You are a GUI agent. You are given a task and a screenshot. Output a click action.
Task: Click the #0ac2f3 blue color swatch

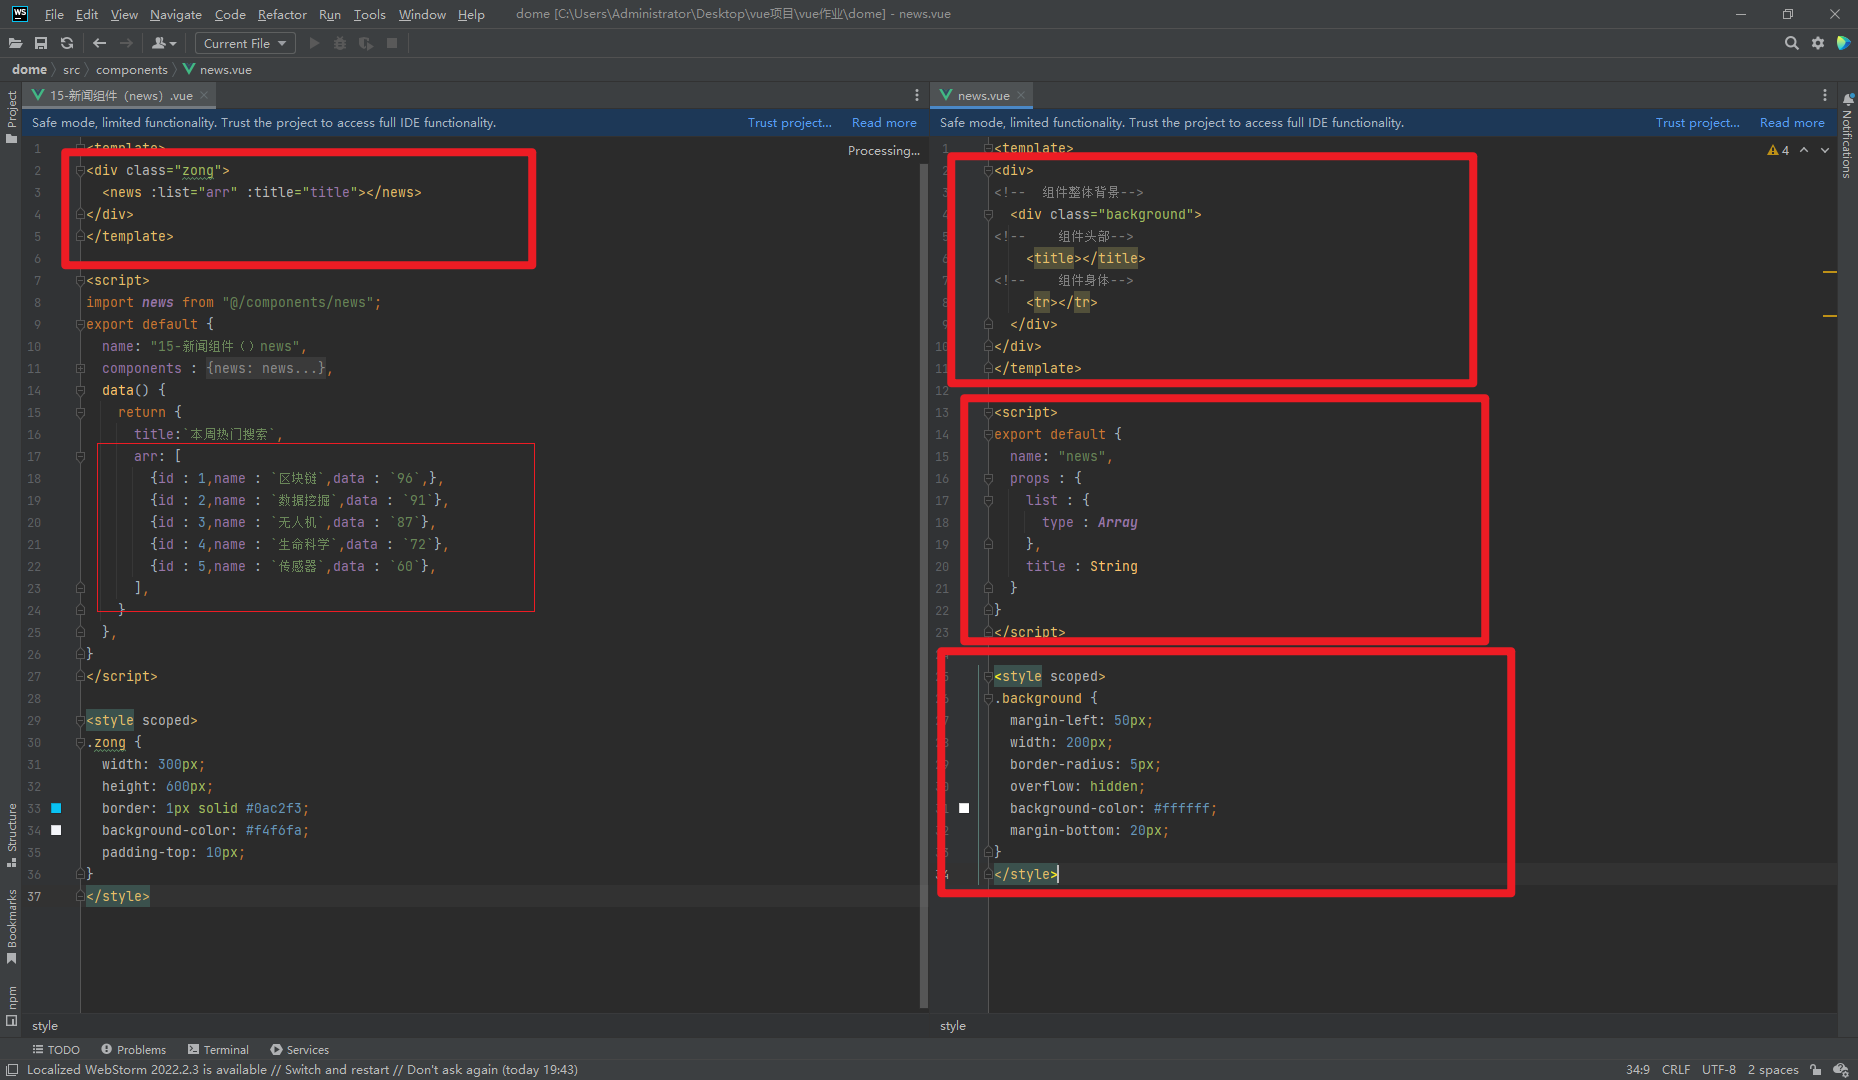56,808
